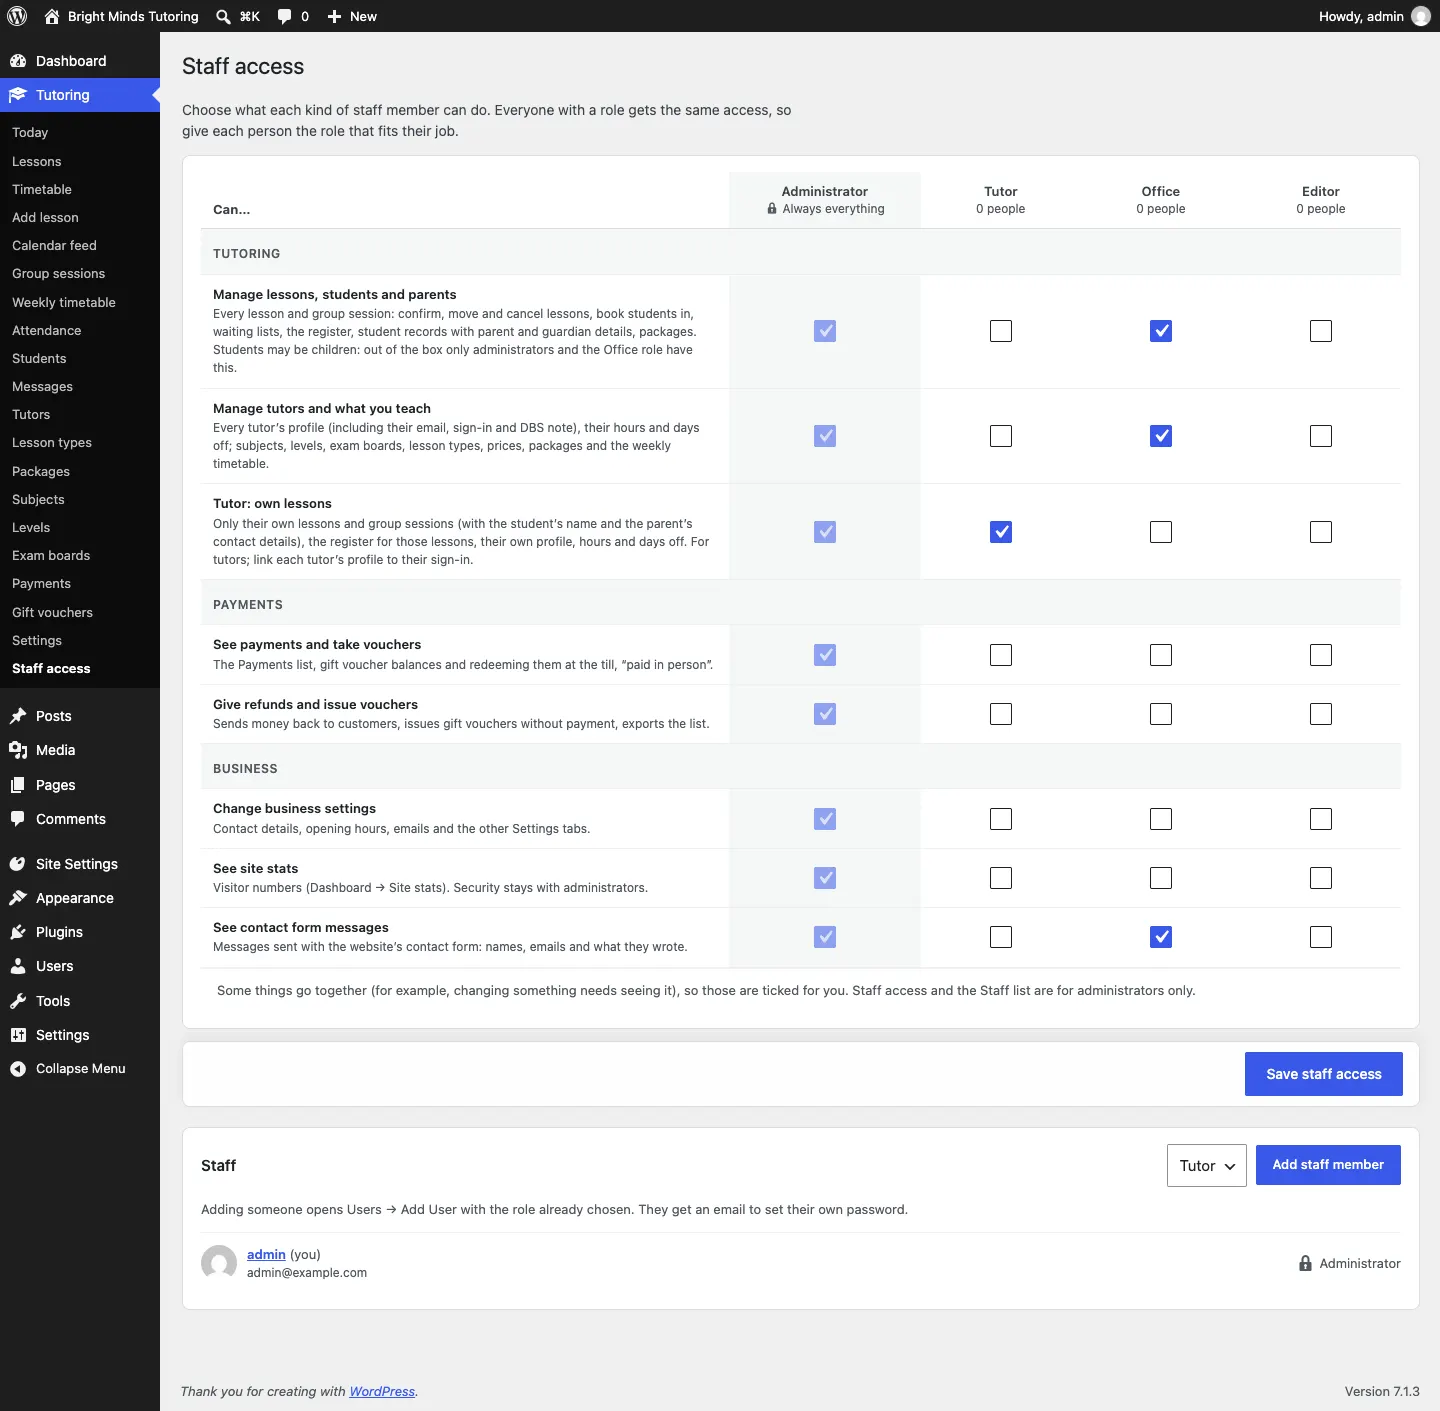
Task: Click the Pages icon in the sidebar
Action: point(18,785)
